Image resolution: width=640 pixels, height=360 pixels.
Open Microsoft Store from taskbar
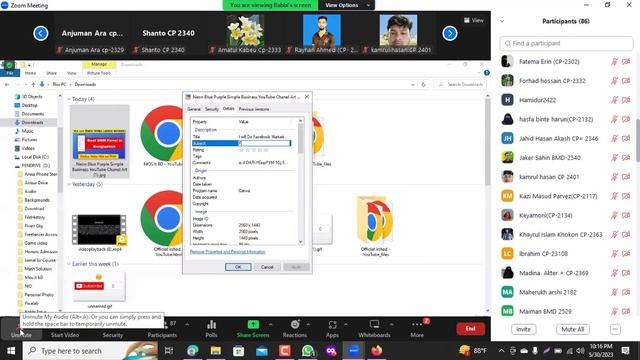(x=238, y=351)
